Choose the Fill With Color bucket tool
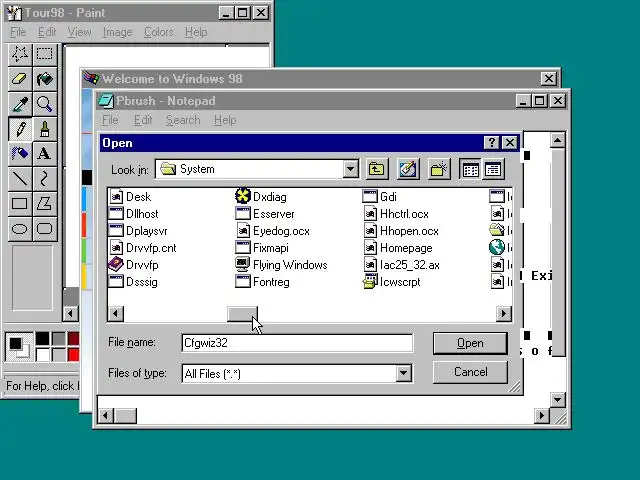The height and width of the screenshot is (480, 640). pyautogui.click(x=44, y=79)
